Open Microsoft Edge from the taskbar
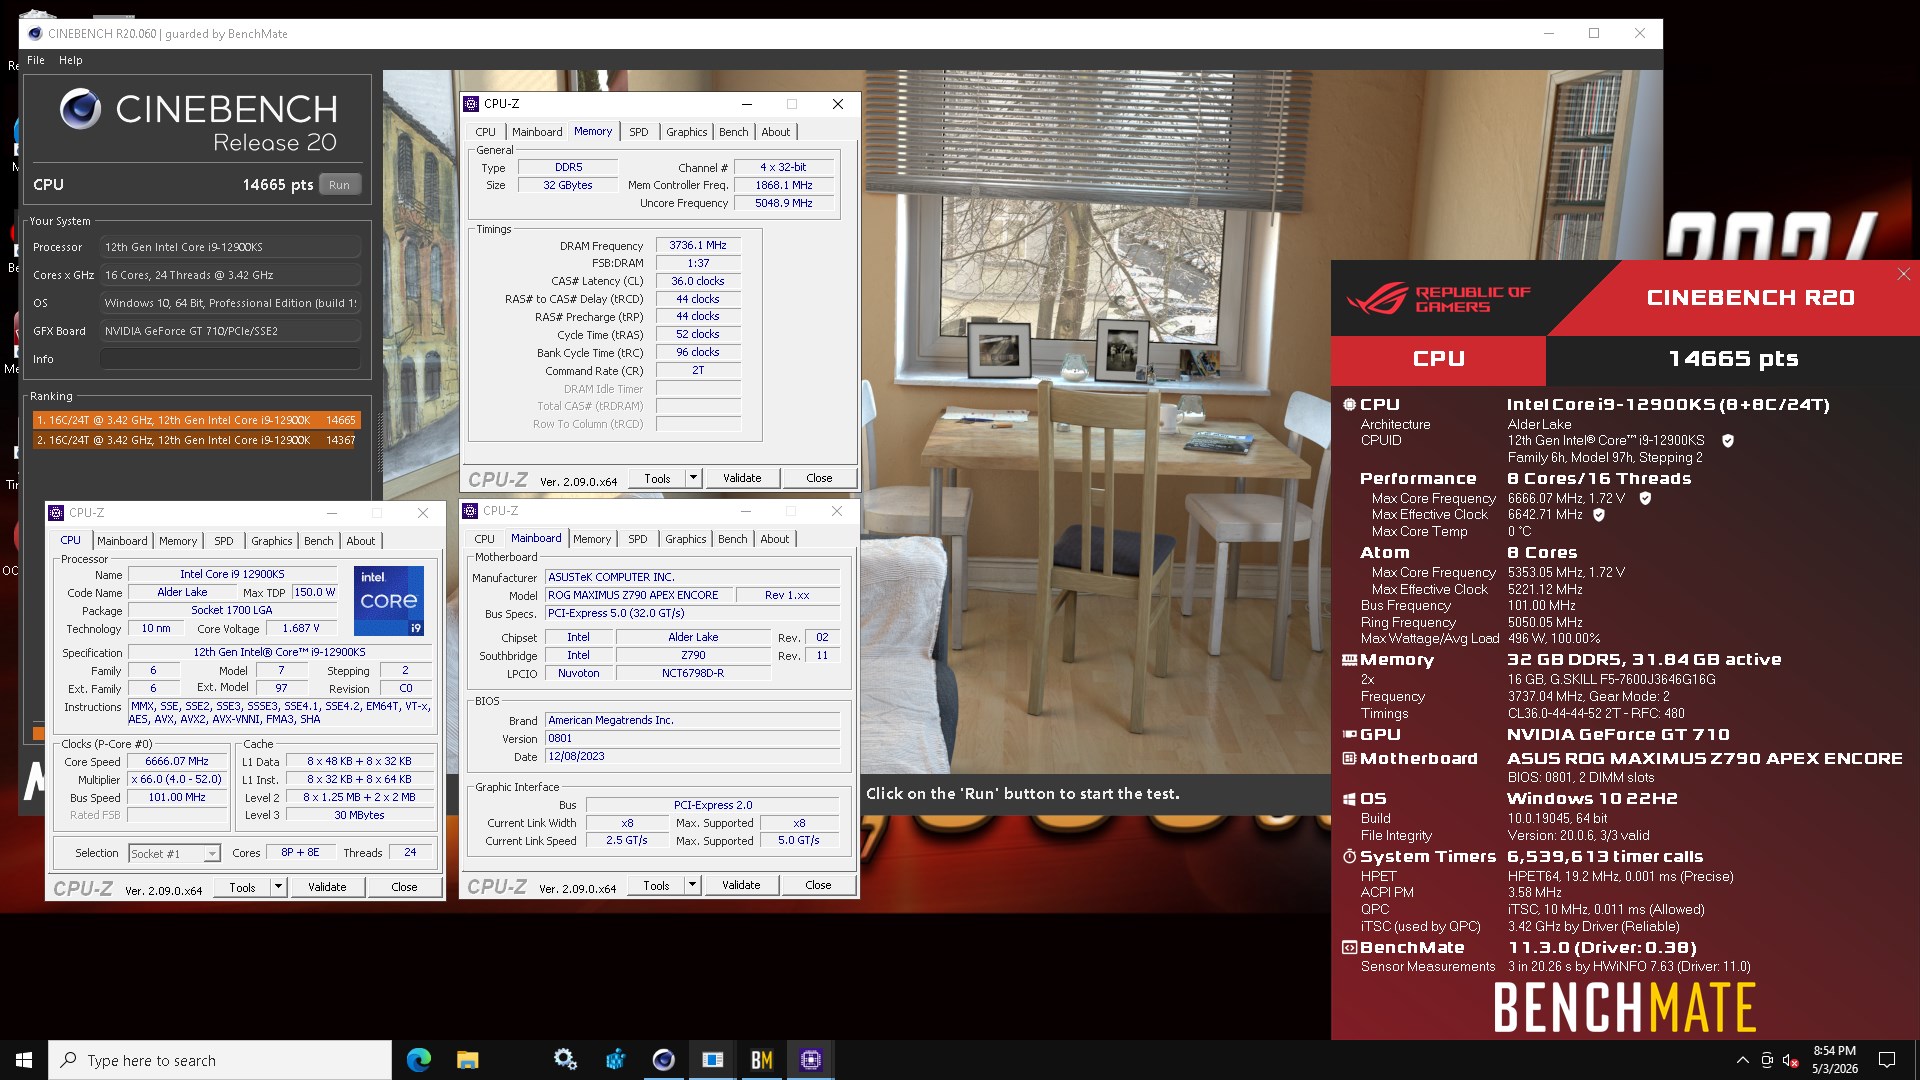The height and width of the screenshot is (1080, 1920). [419, 1060]
